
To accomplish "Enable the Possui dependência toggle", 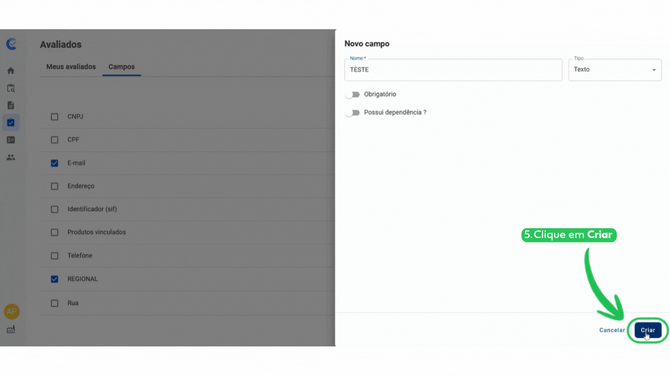I will (353, 113).
